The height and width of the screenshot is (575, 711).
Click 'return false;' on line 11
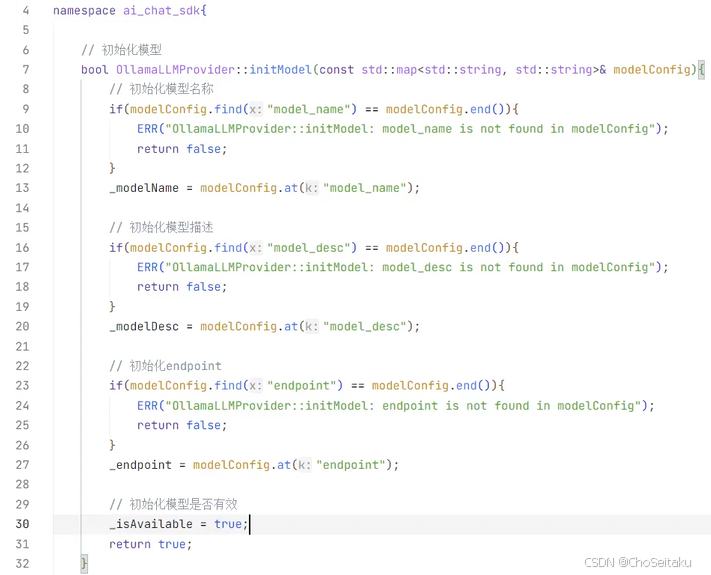click(x=182, y=149)
